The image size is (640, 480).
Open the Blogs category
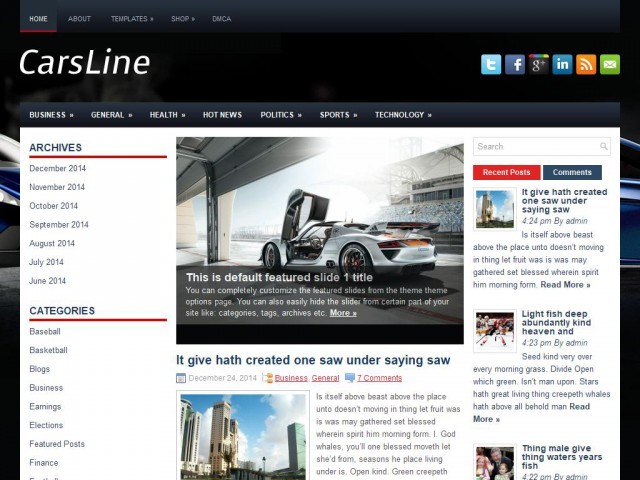click(x=40, y=369)
